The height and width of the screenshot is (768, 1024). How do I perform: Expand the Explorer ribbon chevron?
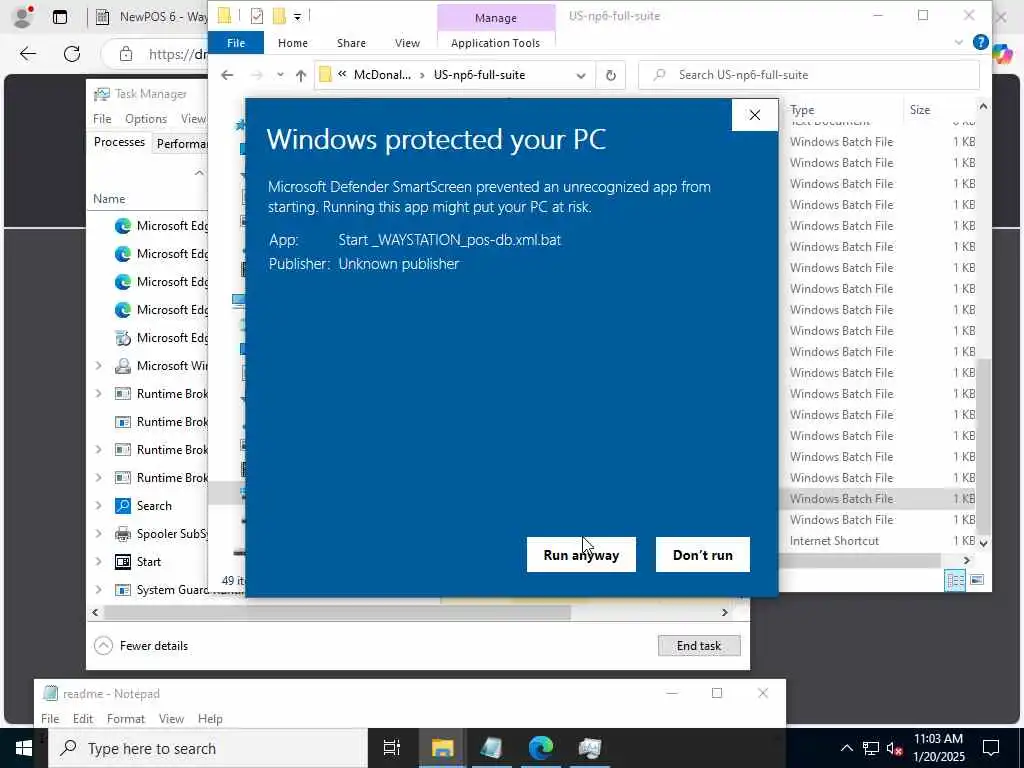tap(958, 42)
